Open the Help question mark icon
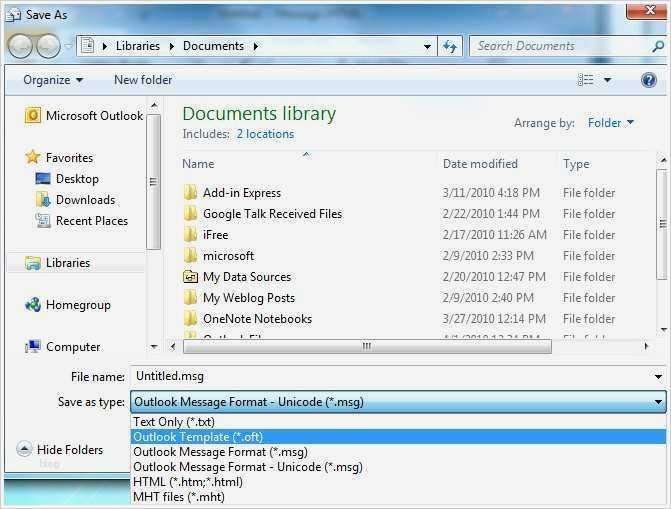The height and width of the screenshot is (509, 671). [x=649, y=80]
